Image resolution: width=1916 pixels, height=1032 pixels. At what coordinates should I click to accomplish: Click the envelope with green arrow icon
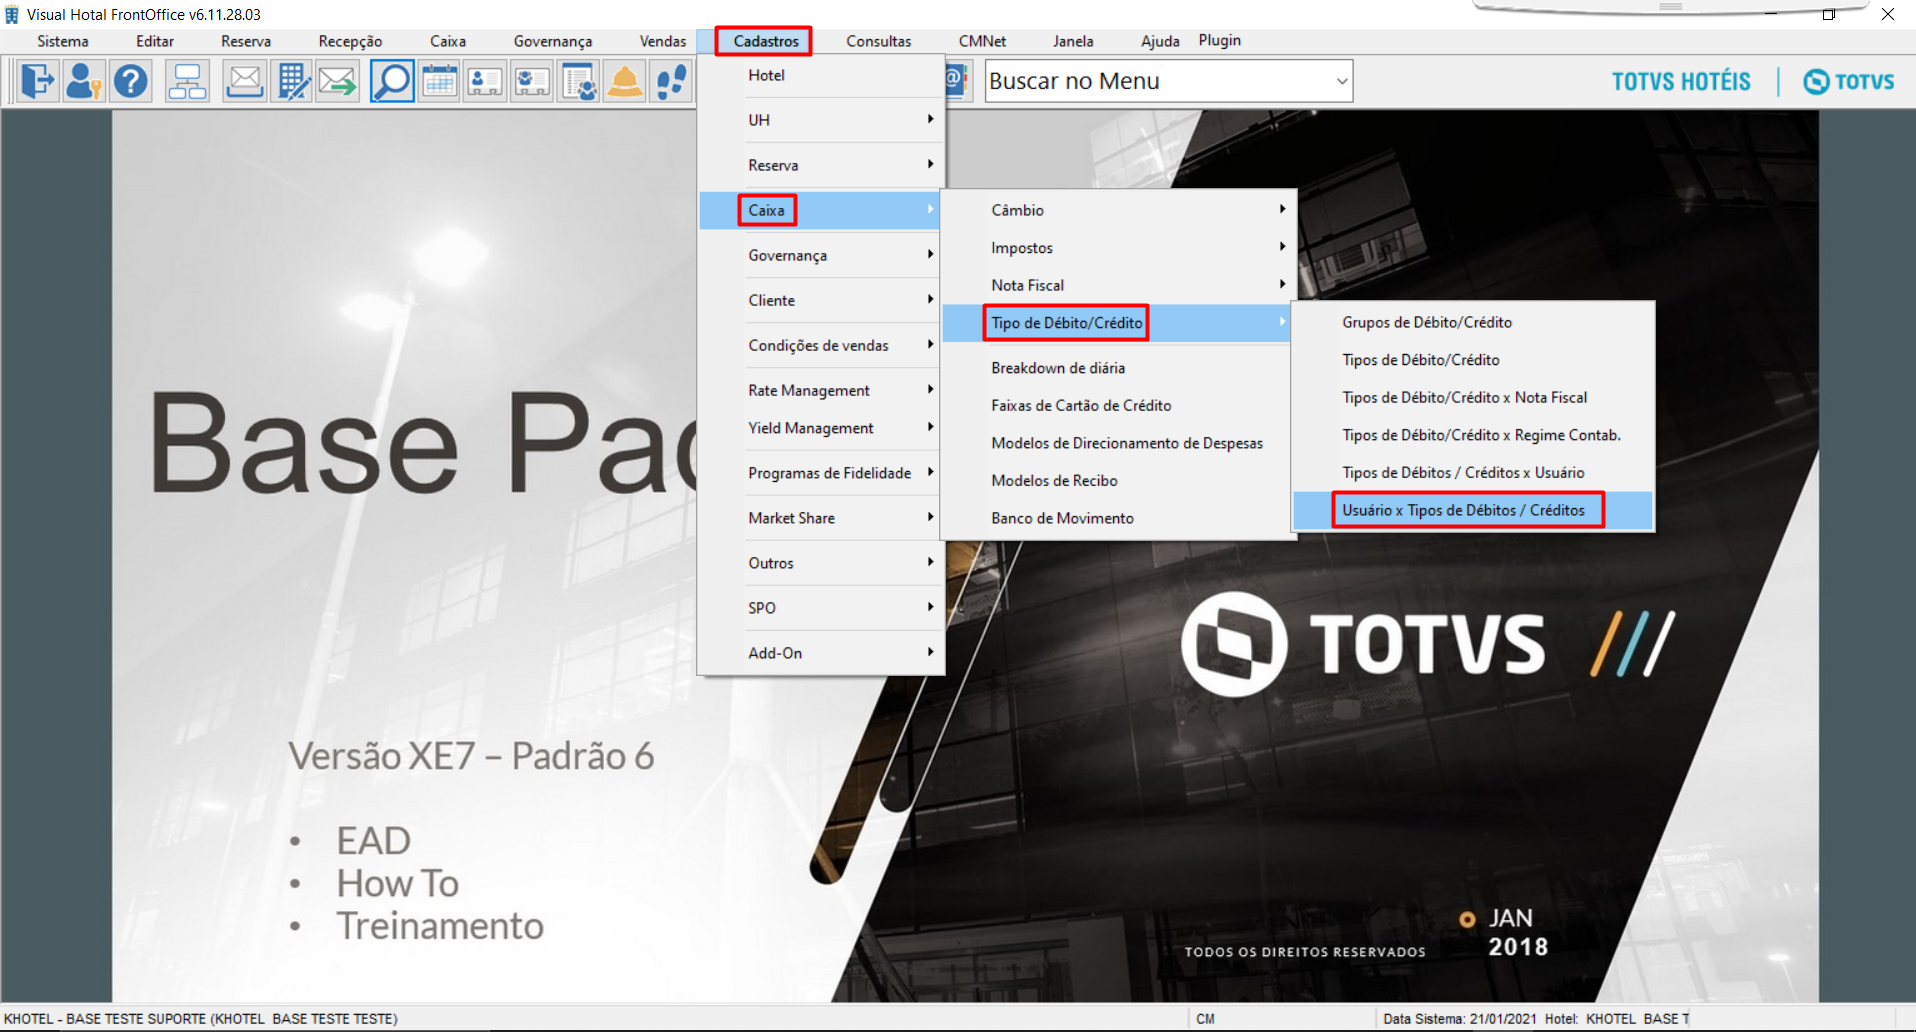click(x=339, y=81)
